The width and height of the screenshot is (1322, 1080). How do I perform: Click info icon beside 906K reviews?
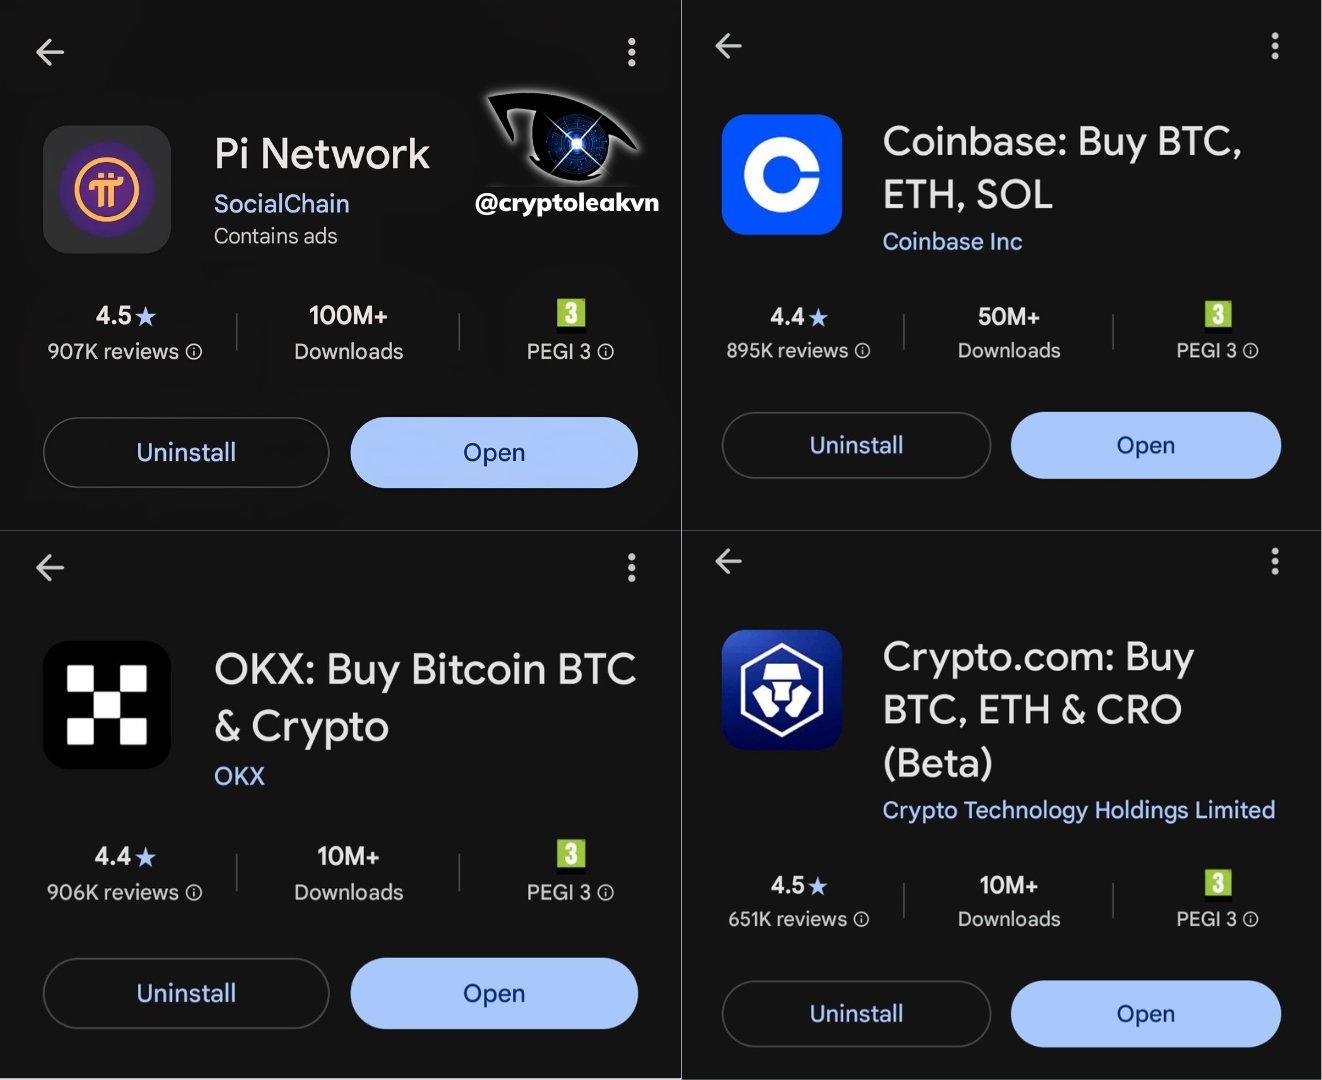click(x=194, y=893)
